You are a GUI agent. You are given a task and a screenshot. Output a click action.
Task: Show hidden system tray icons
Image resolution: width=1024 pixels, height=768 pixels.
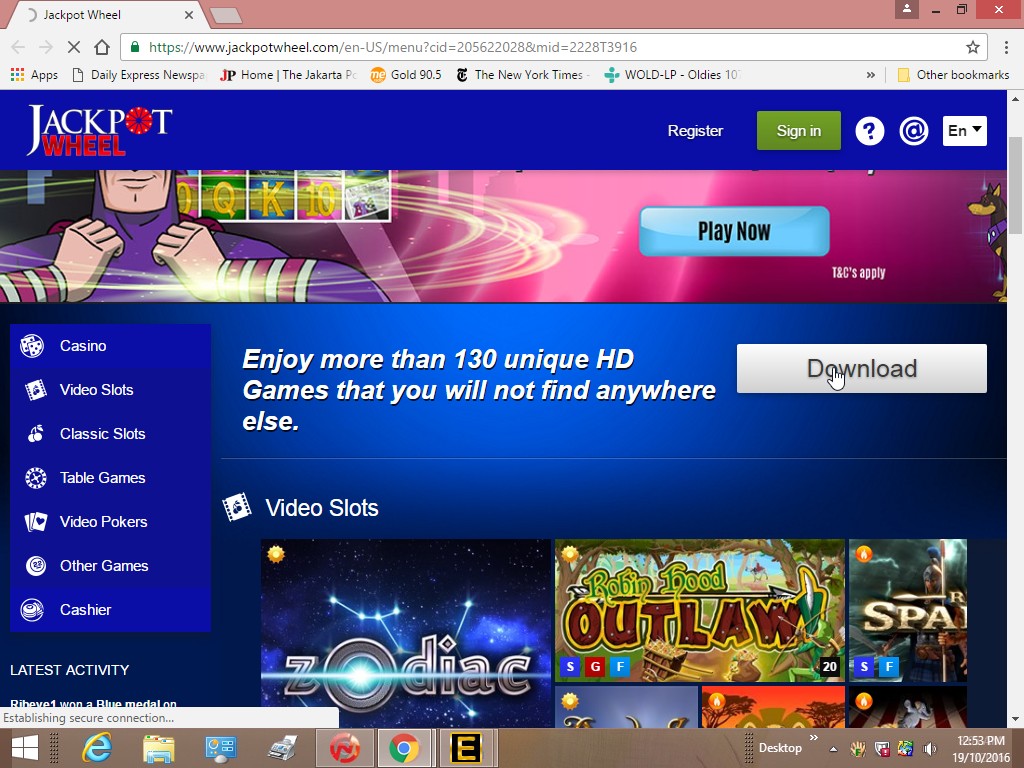[x=833, y=748]
